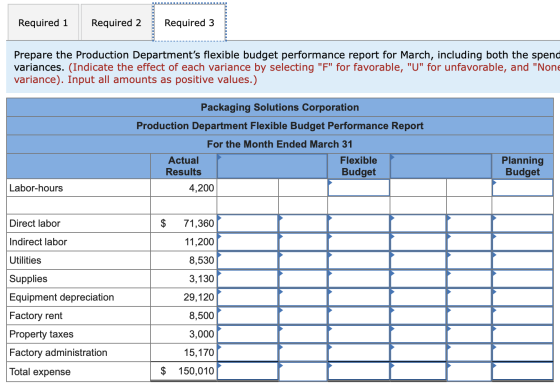Viewport: 560px width, 389px height.
Task: Click the Labor-hours Flexible Budget input cell
Action: click(x=359, y=188)
